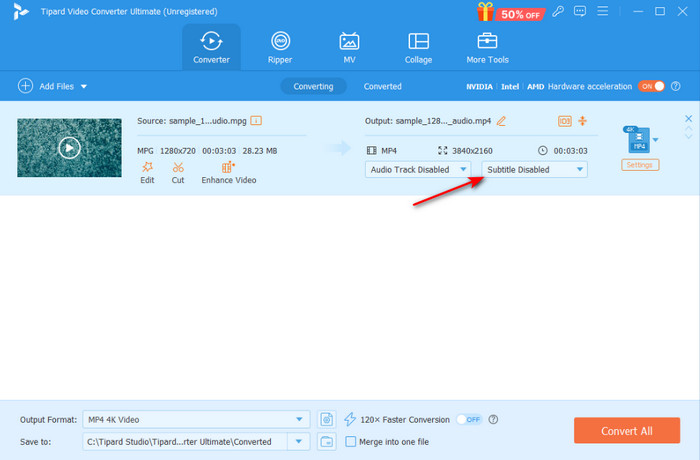Open the Save to path dropdown
Viewport: 700px width, 460px height.
tap(299, 442)
